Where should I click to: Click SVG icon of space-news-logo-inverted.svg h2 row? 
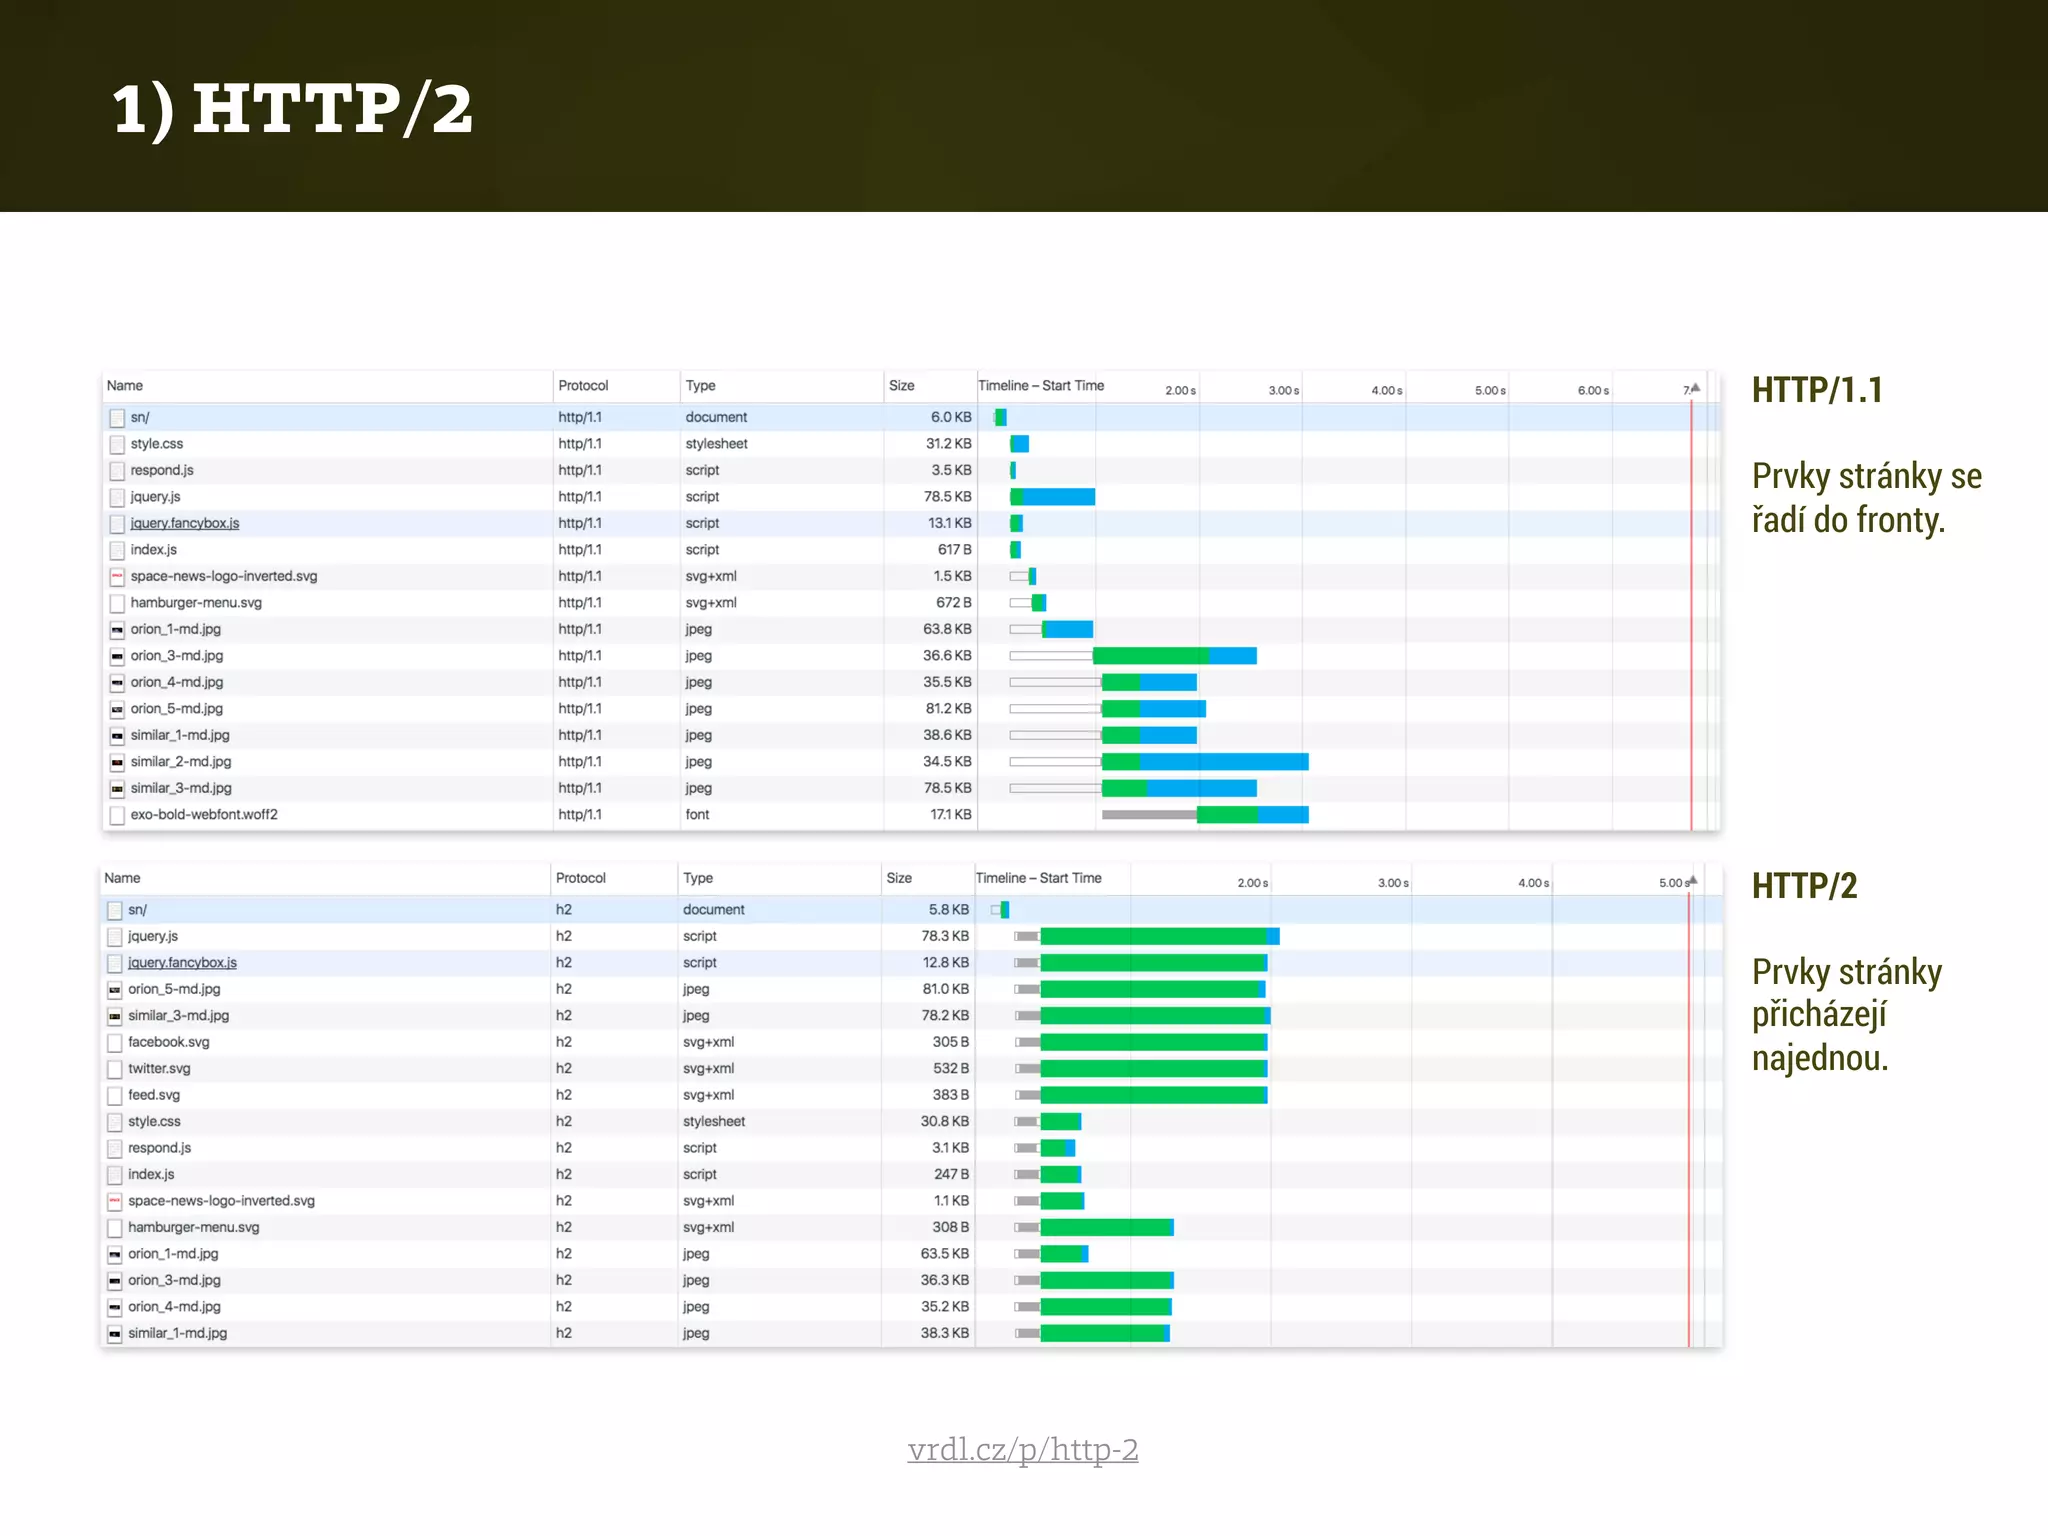115,1201
